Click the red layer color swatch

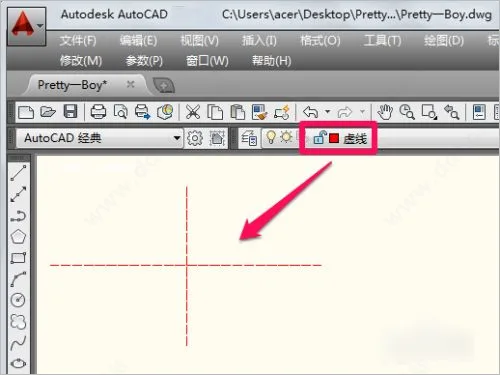(x=334, y=138)
